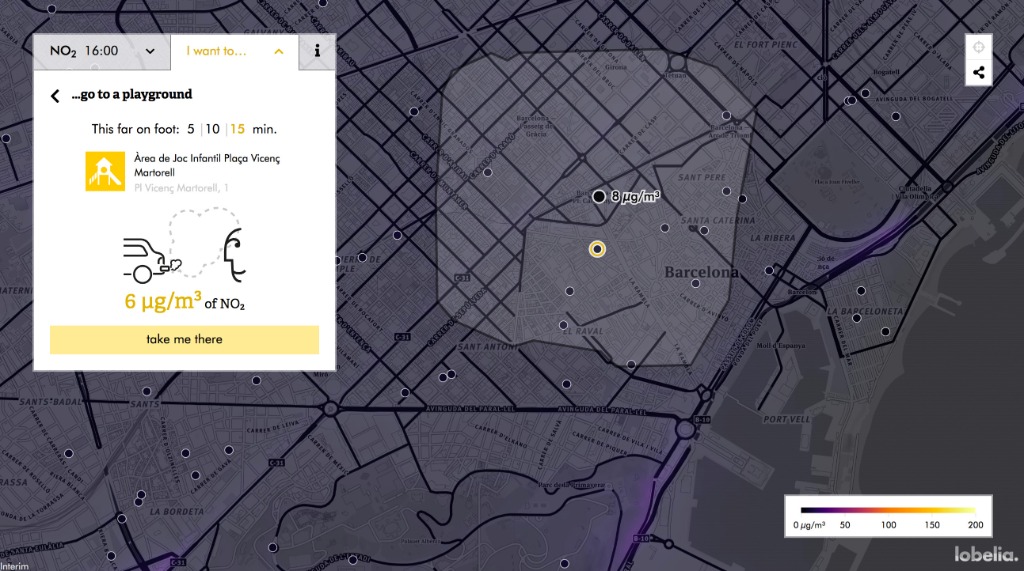Click the yellow playground icon
Image resolution: width=1024 pixels, height=571 pixels.
tap(105, 171)
